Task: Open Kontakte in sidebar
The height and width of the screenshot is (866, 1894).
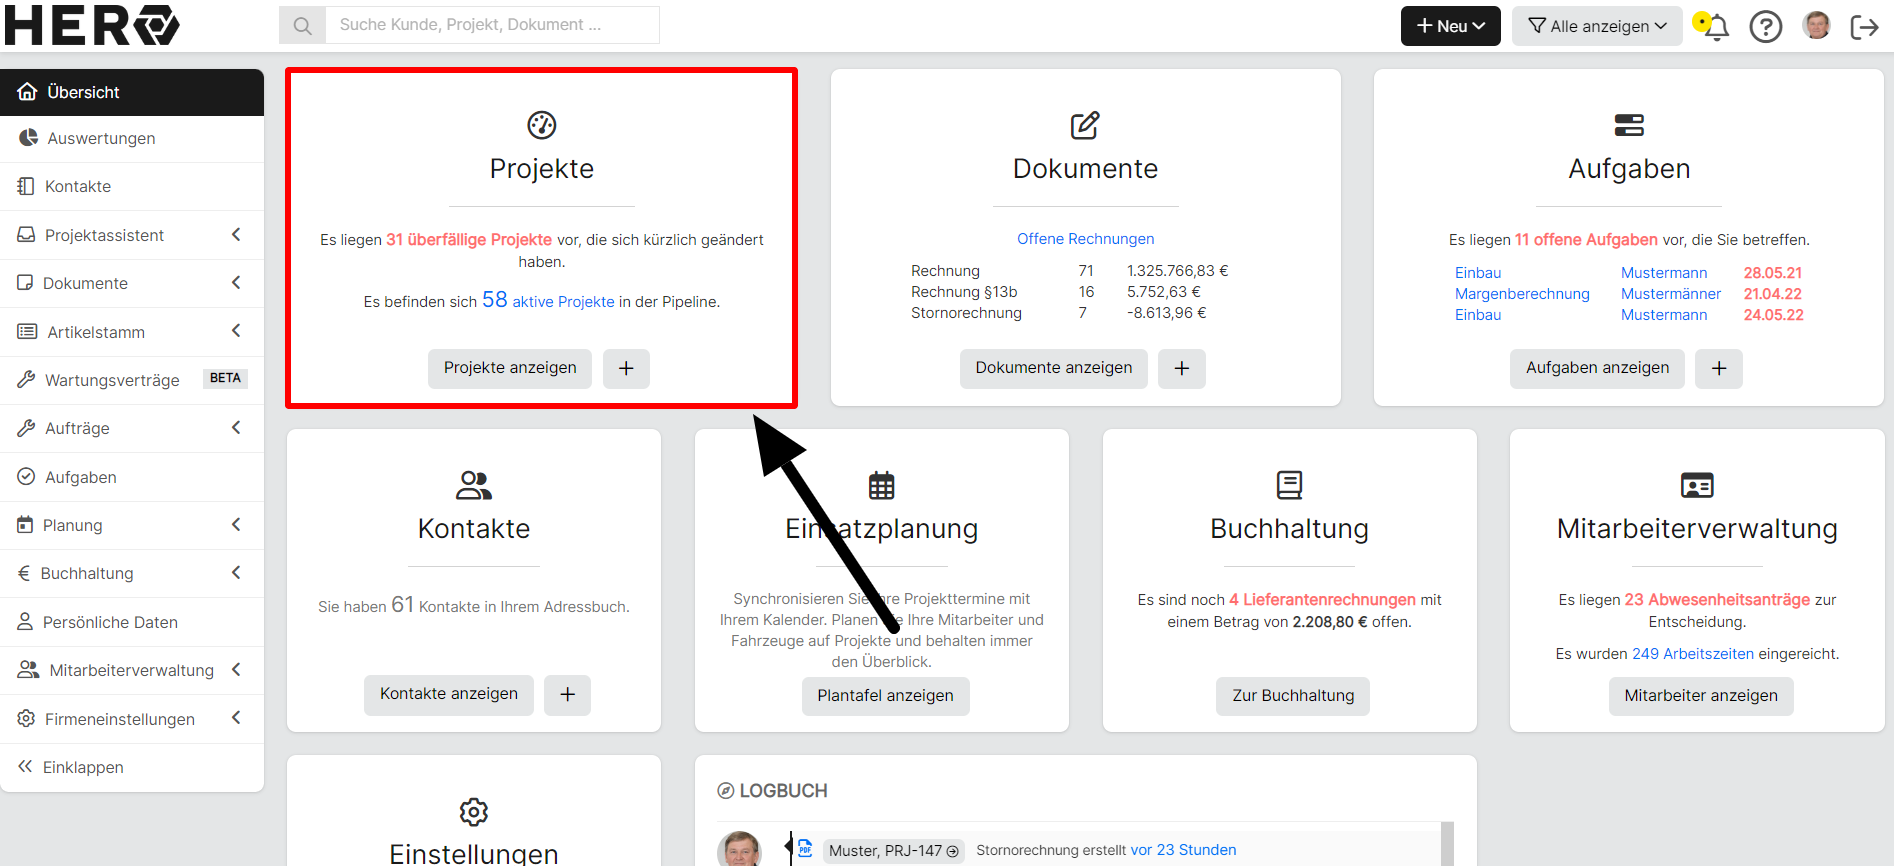Action: point(132,186)
